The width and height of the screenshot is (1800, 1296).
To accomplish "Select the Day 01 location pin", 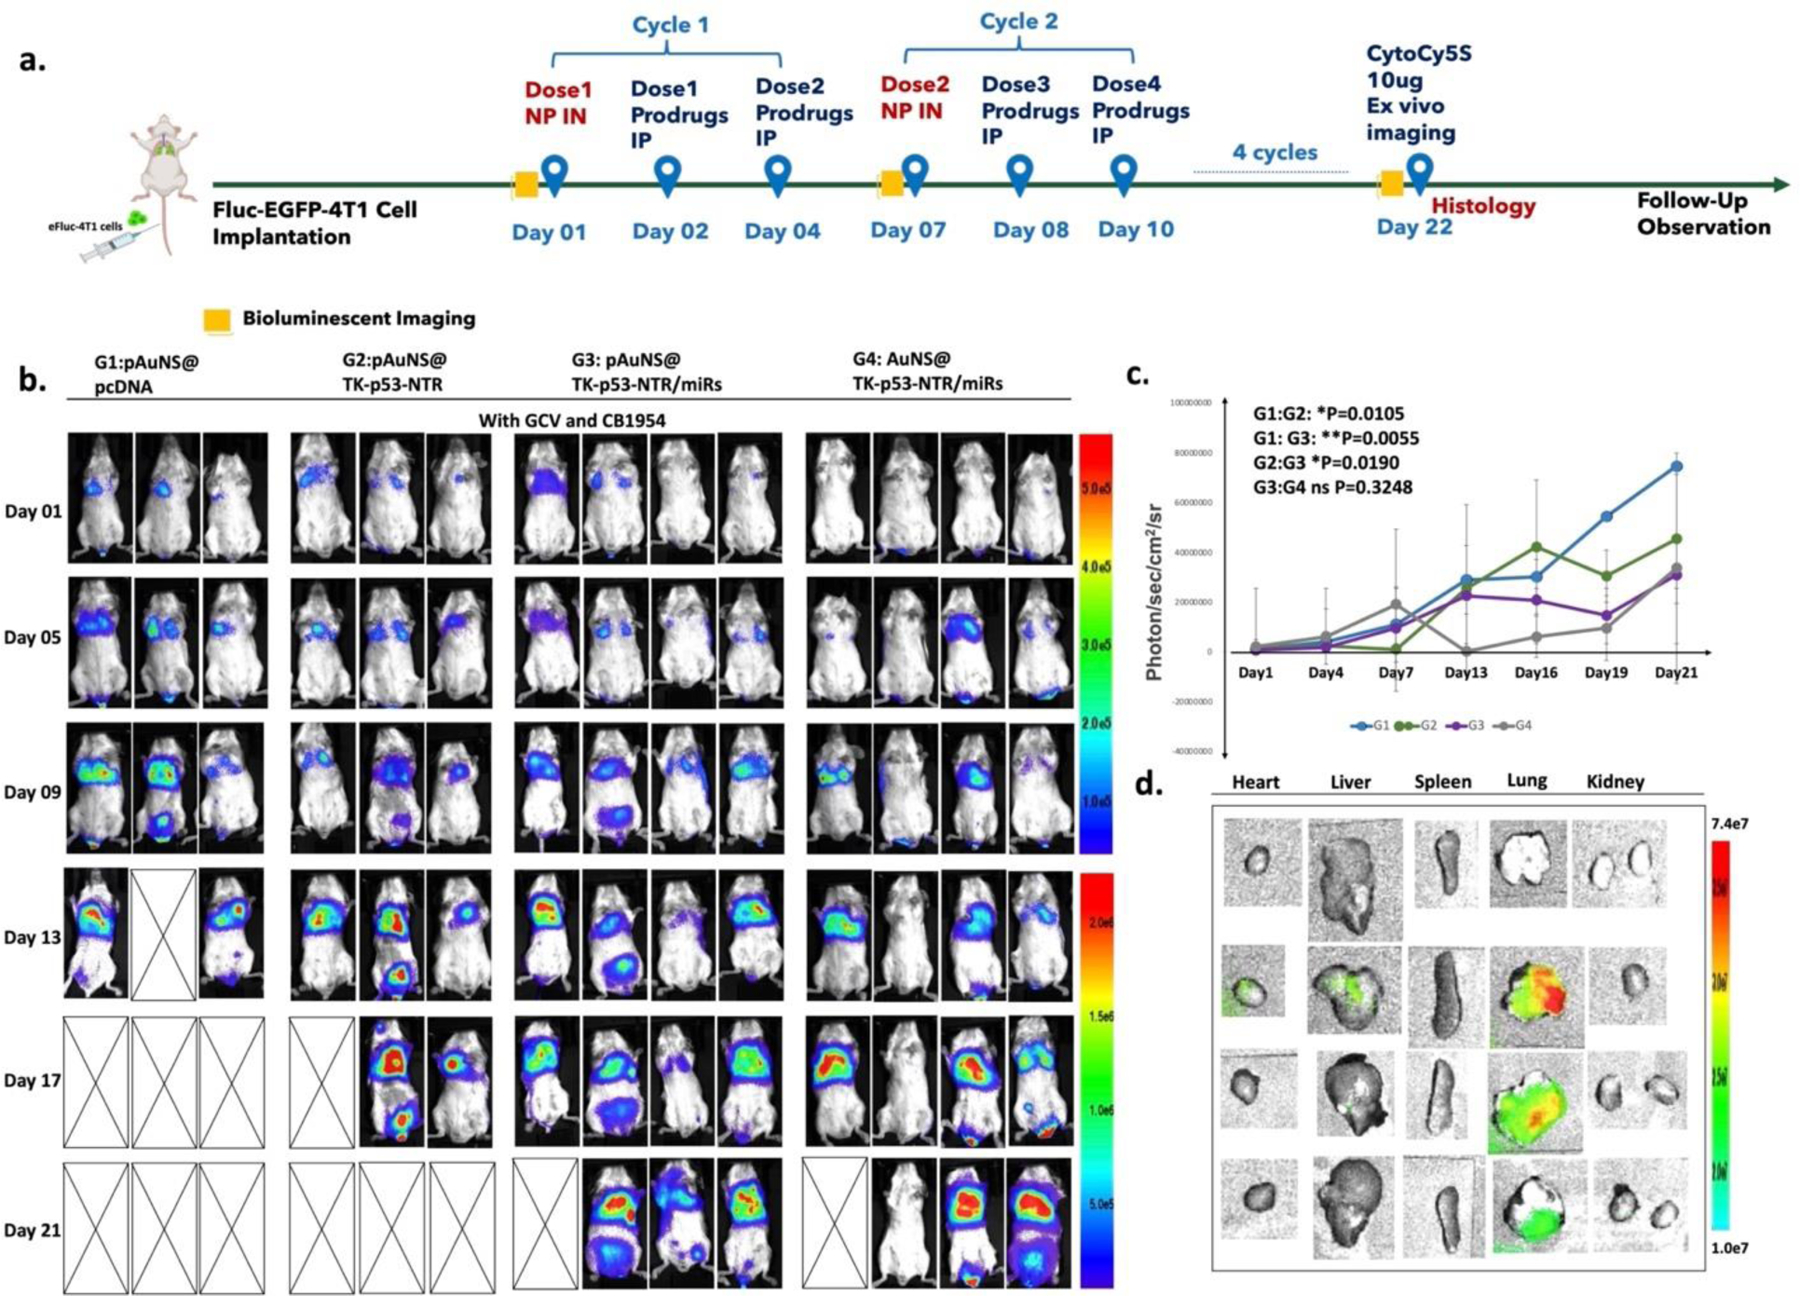I will pos(554,176).
